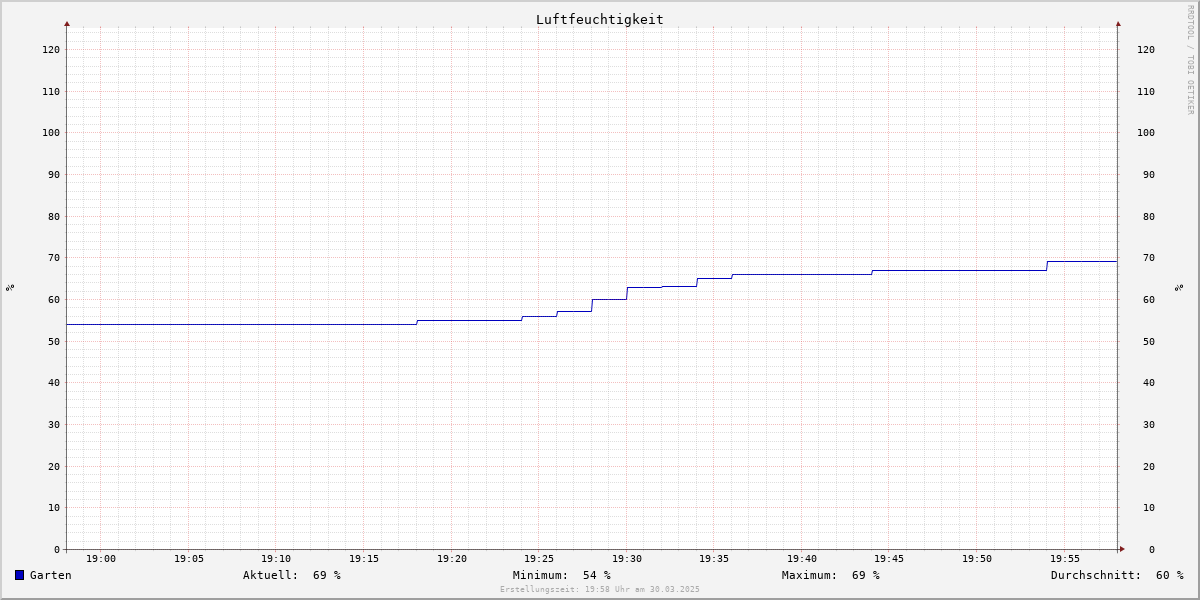Click the 19:30 time axis label
The height and width of the screenshot is (600, 1200).
tap(627, 559)
